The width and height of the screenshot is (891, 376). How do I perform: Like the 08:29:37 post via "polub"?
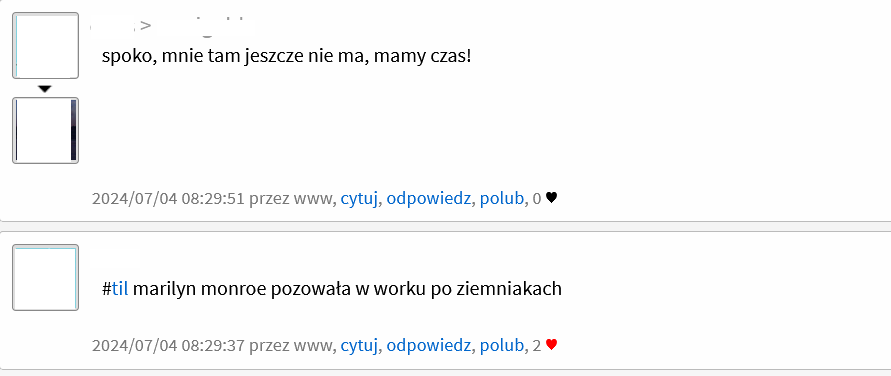point(501,345)
